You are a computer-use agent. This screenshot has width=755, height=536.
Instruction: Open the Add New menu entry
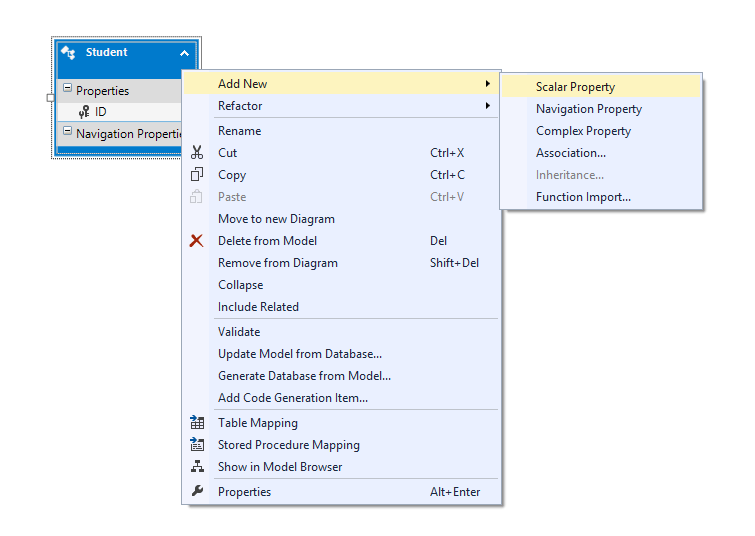341,84
